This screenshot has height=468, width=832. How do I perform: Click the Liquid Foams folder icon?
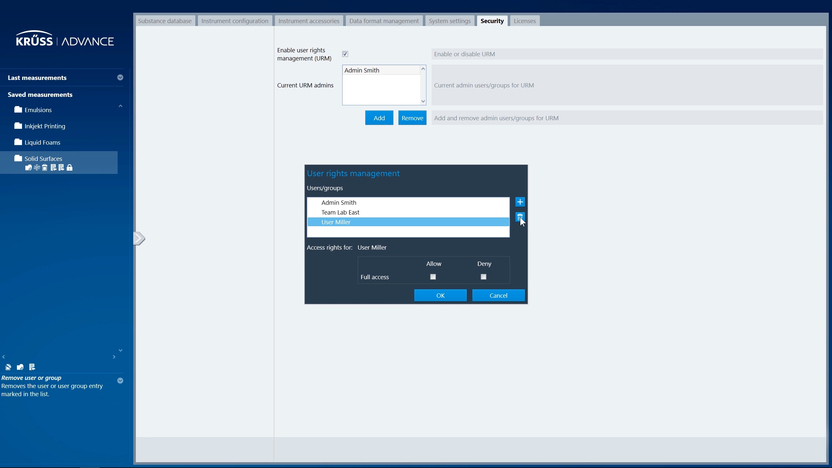click(18, 142)
